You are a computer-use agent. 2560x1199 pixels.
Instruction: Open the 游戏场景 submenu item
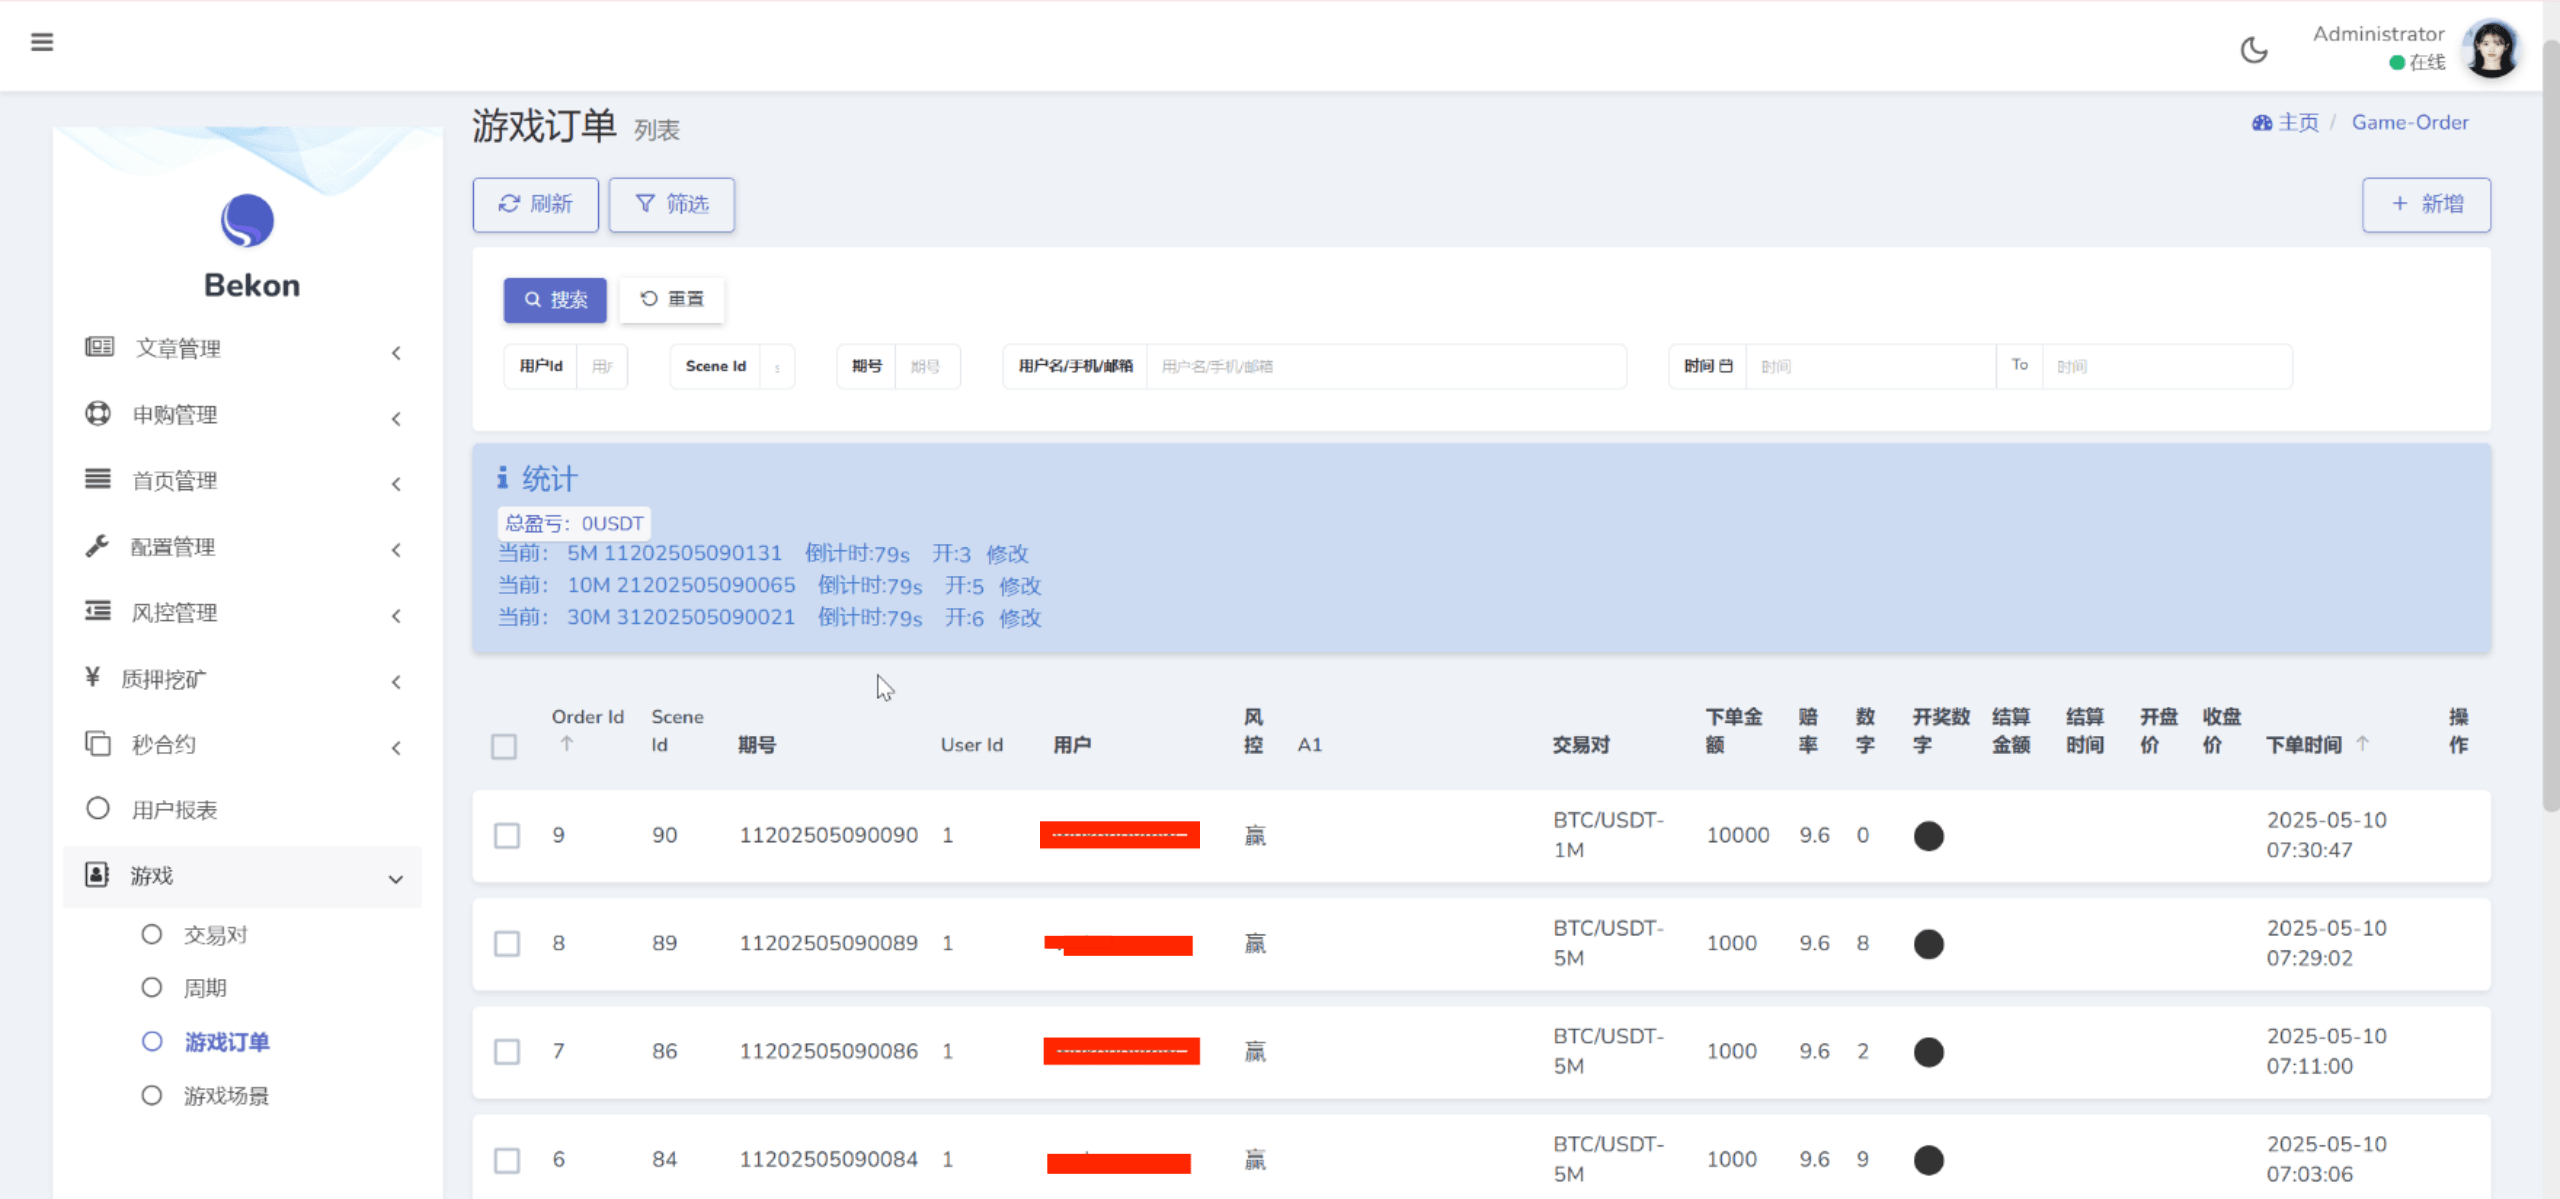tap(226, 1096)
